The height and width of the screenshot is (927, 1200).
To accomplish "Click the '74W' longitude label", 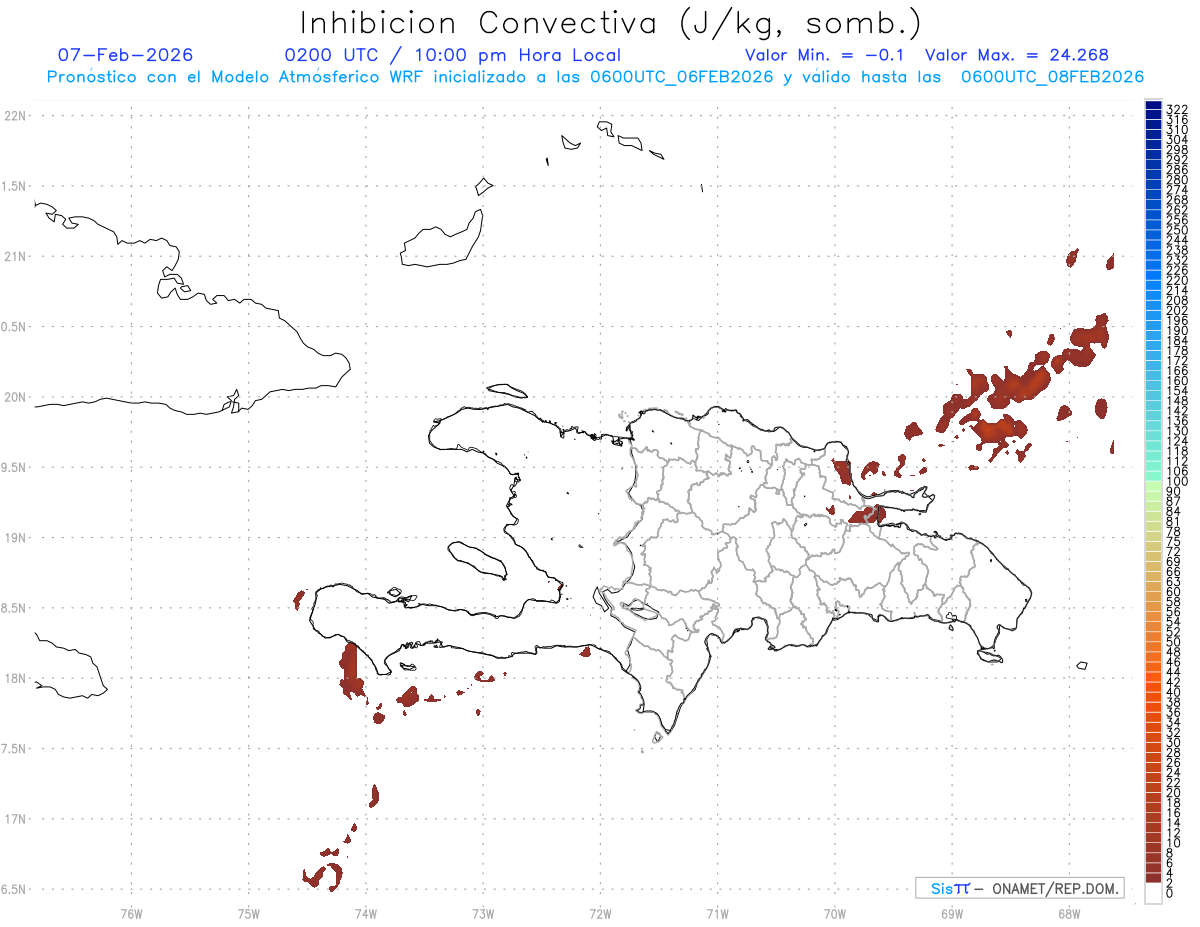I will (x=365, y=912).
